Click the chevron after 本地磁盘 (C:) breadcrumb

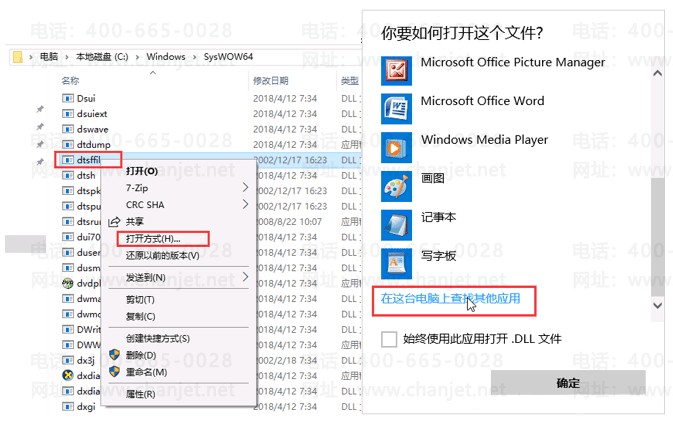pos(137,57)
